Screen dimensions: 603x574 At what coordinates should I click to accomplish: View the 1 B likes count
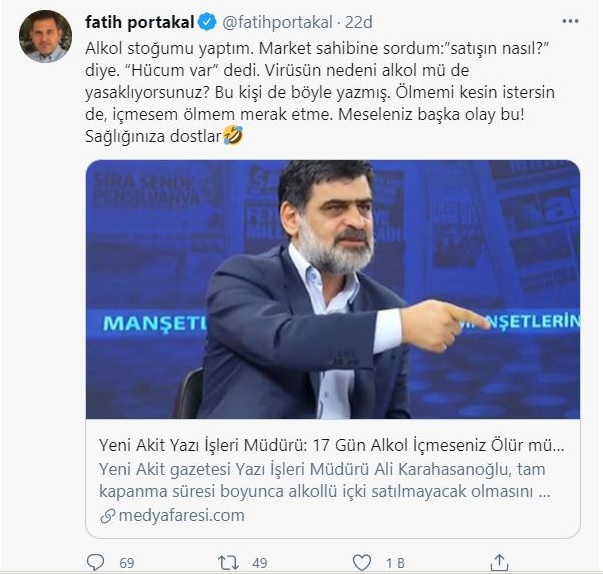(x=395, y=563)
